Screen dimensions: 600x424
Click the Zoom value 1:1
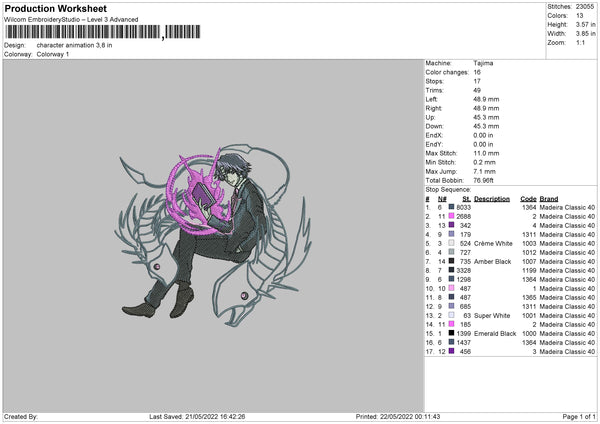pyautogui.click(x=580, y=42)
